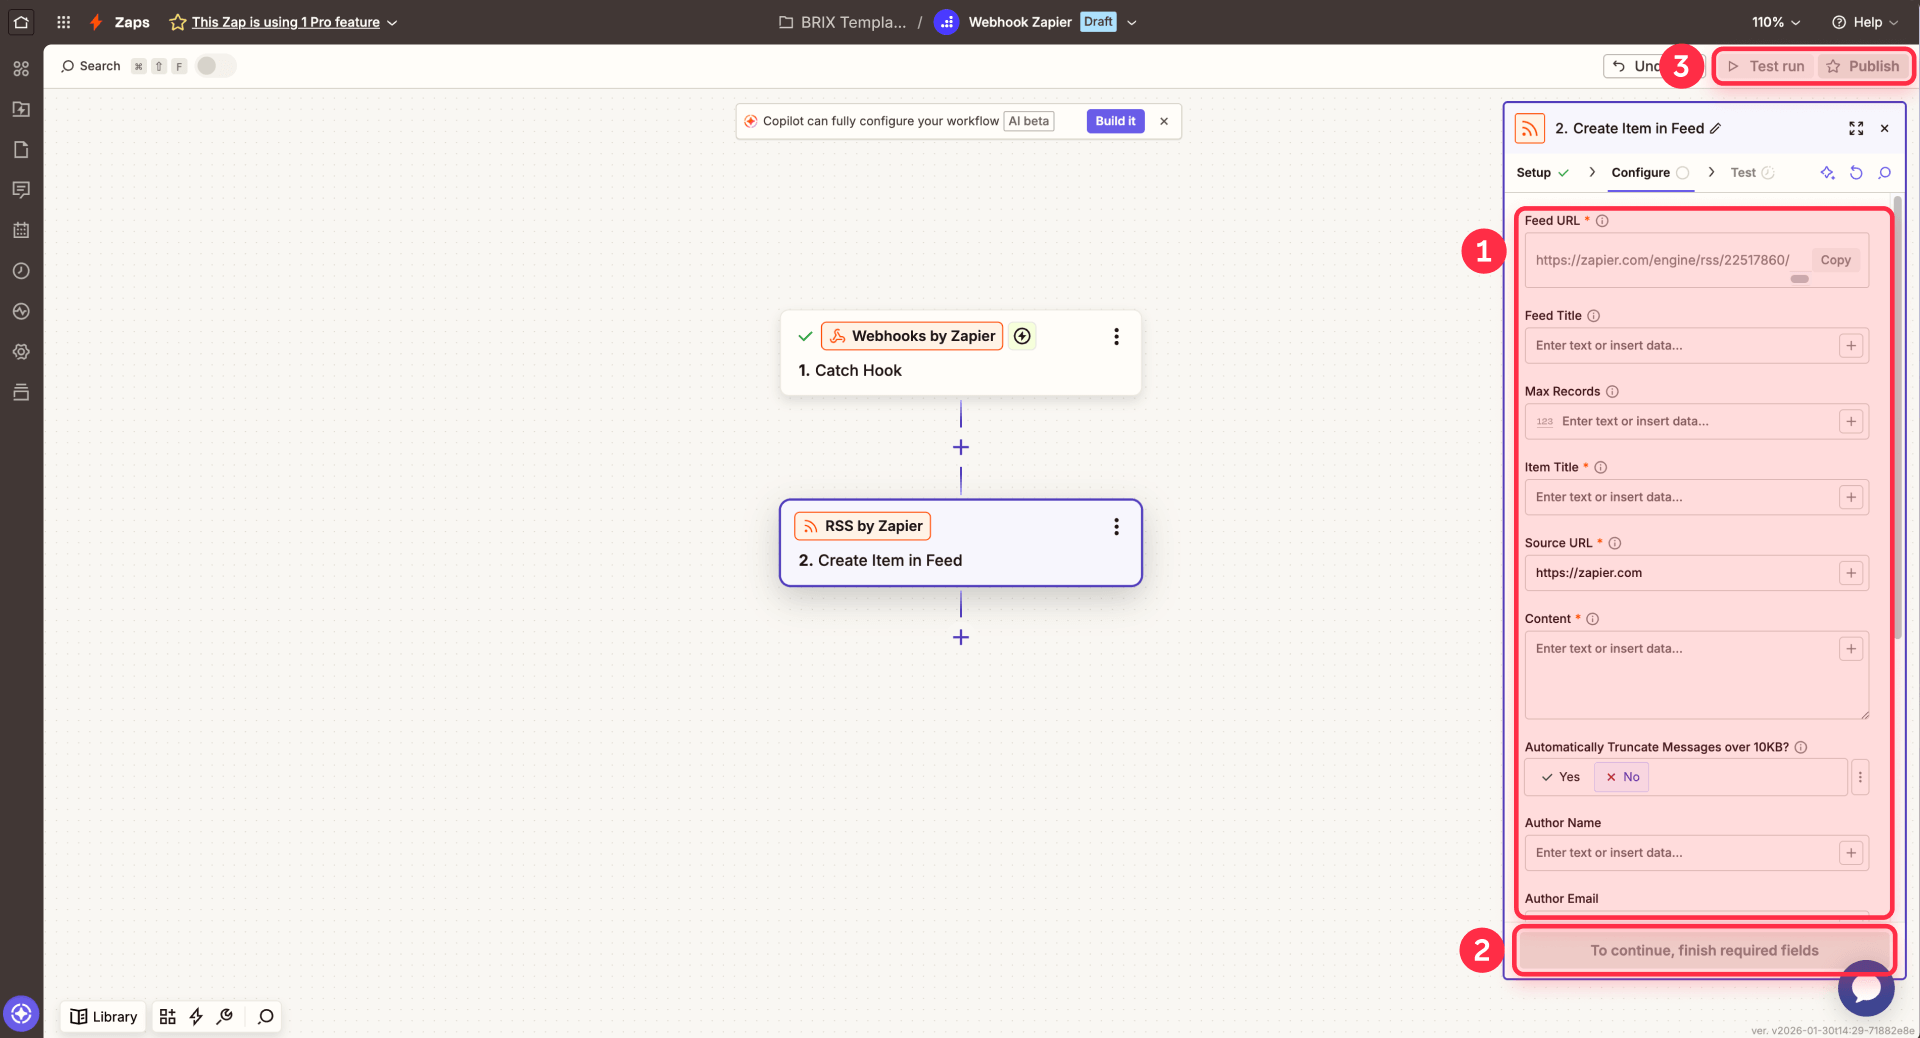The image size is (1920, 1038).
Task: Insert data into the Author Name field
Action: tap(1851, 853)
